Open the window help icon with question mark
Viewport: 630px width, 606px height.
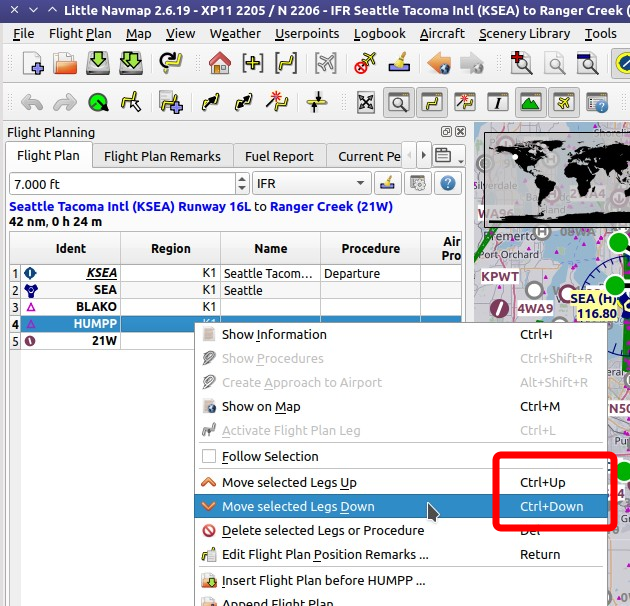click(x=597, y=102)
